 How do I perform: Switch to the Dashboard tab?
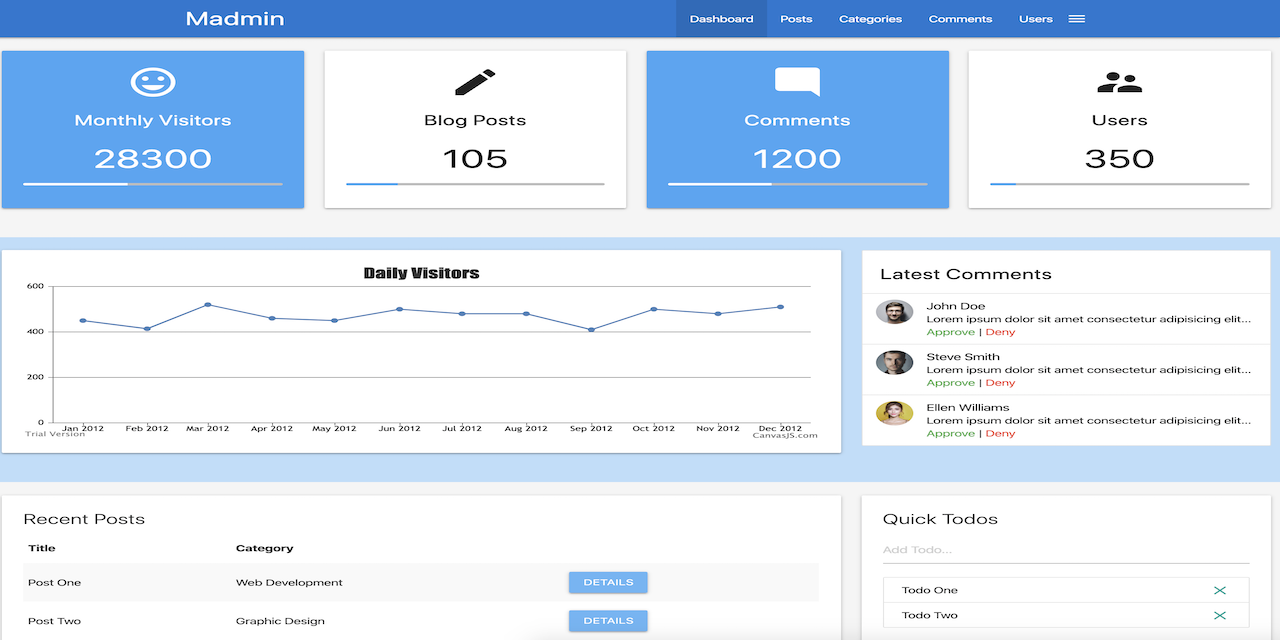[x=720, y=18]
